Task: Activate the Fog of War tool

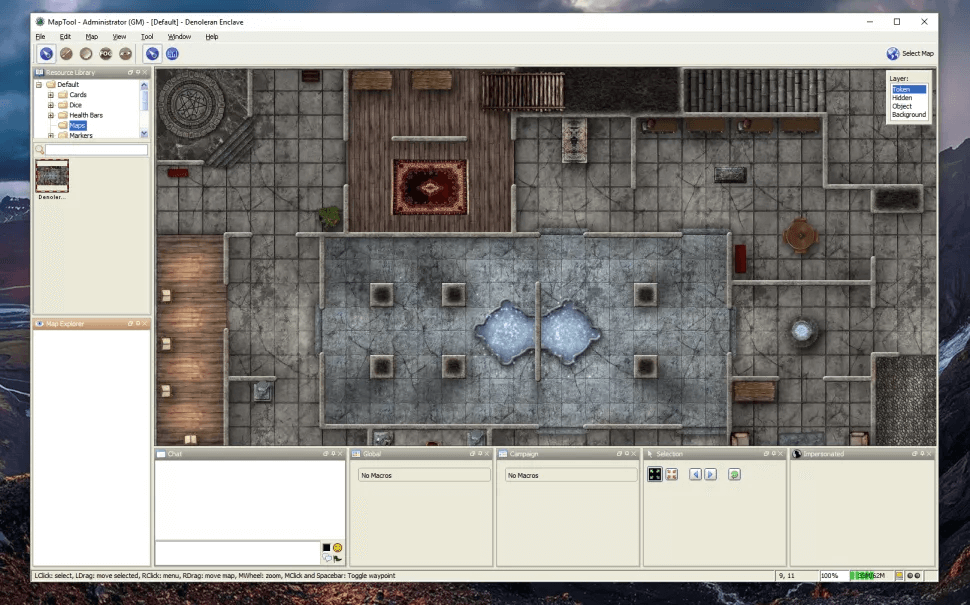Action: 106,54
